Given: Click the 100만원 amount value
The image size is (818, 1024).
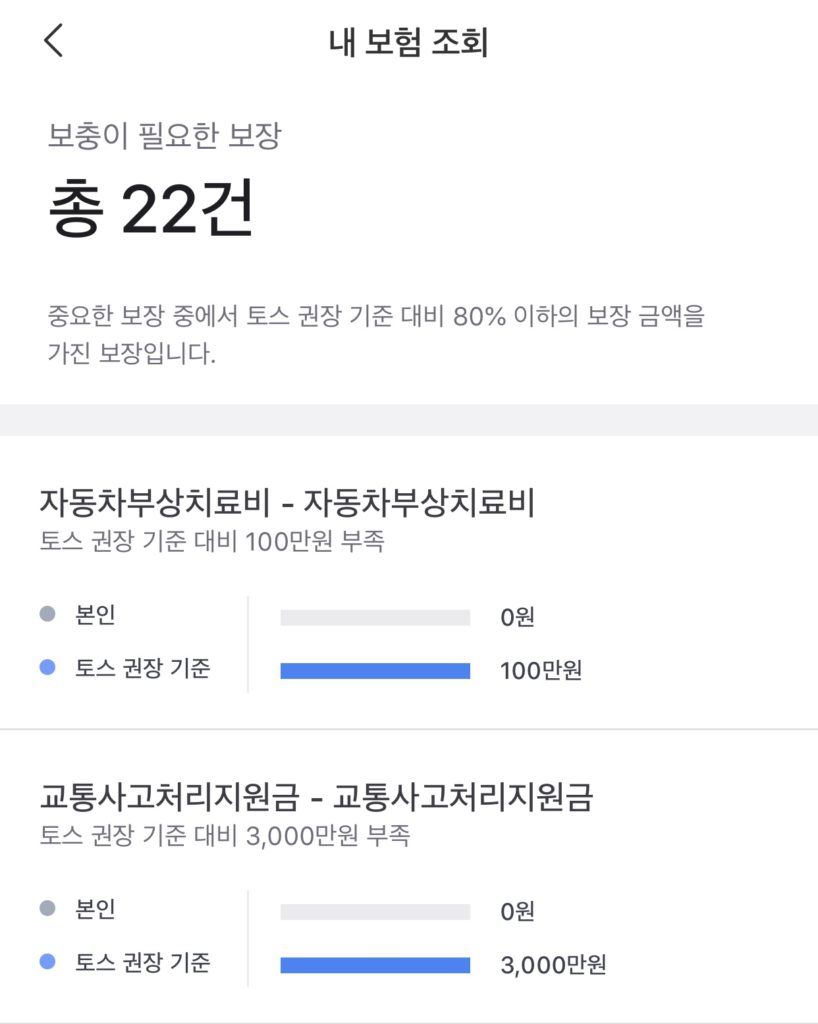Looking at the screenshot, I should [x=540, y=670].
